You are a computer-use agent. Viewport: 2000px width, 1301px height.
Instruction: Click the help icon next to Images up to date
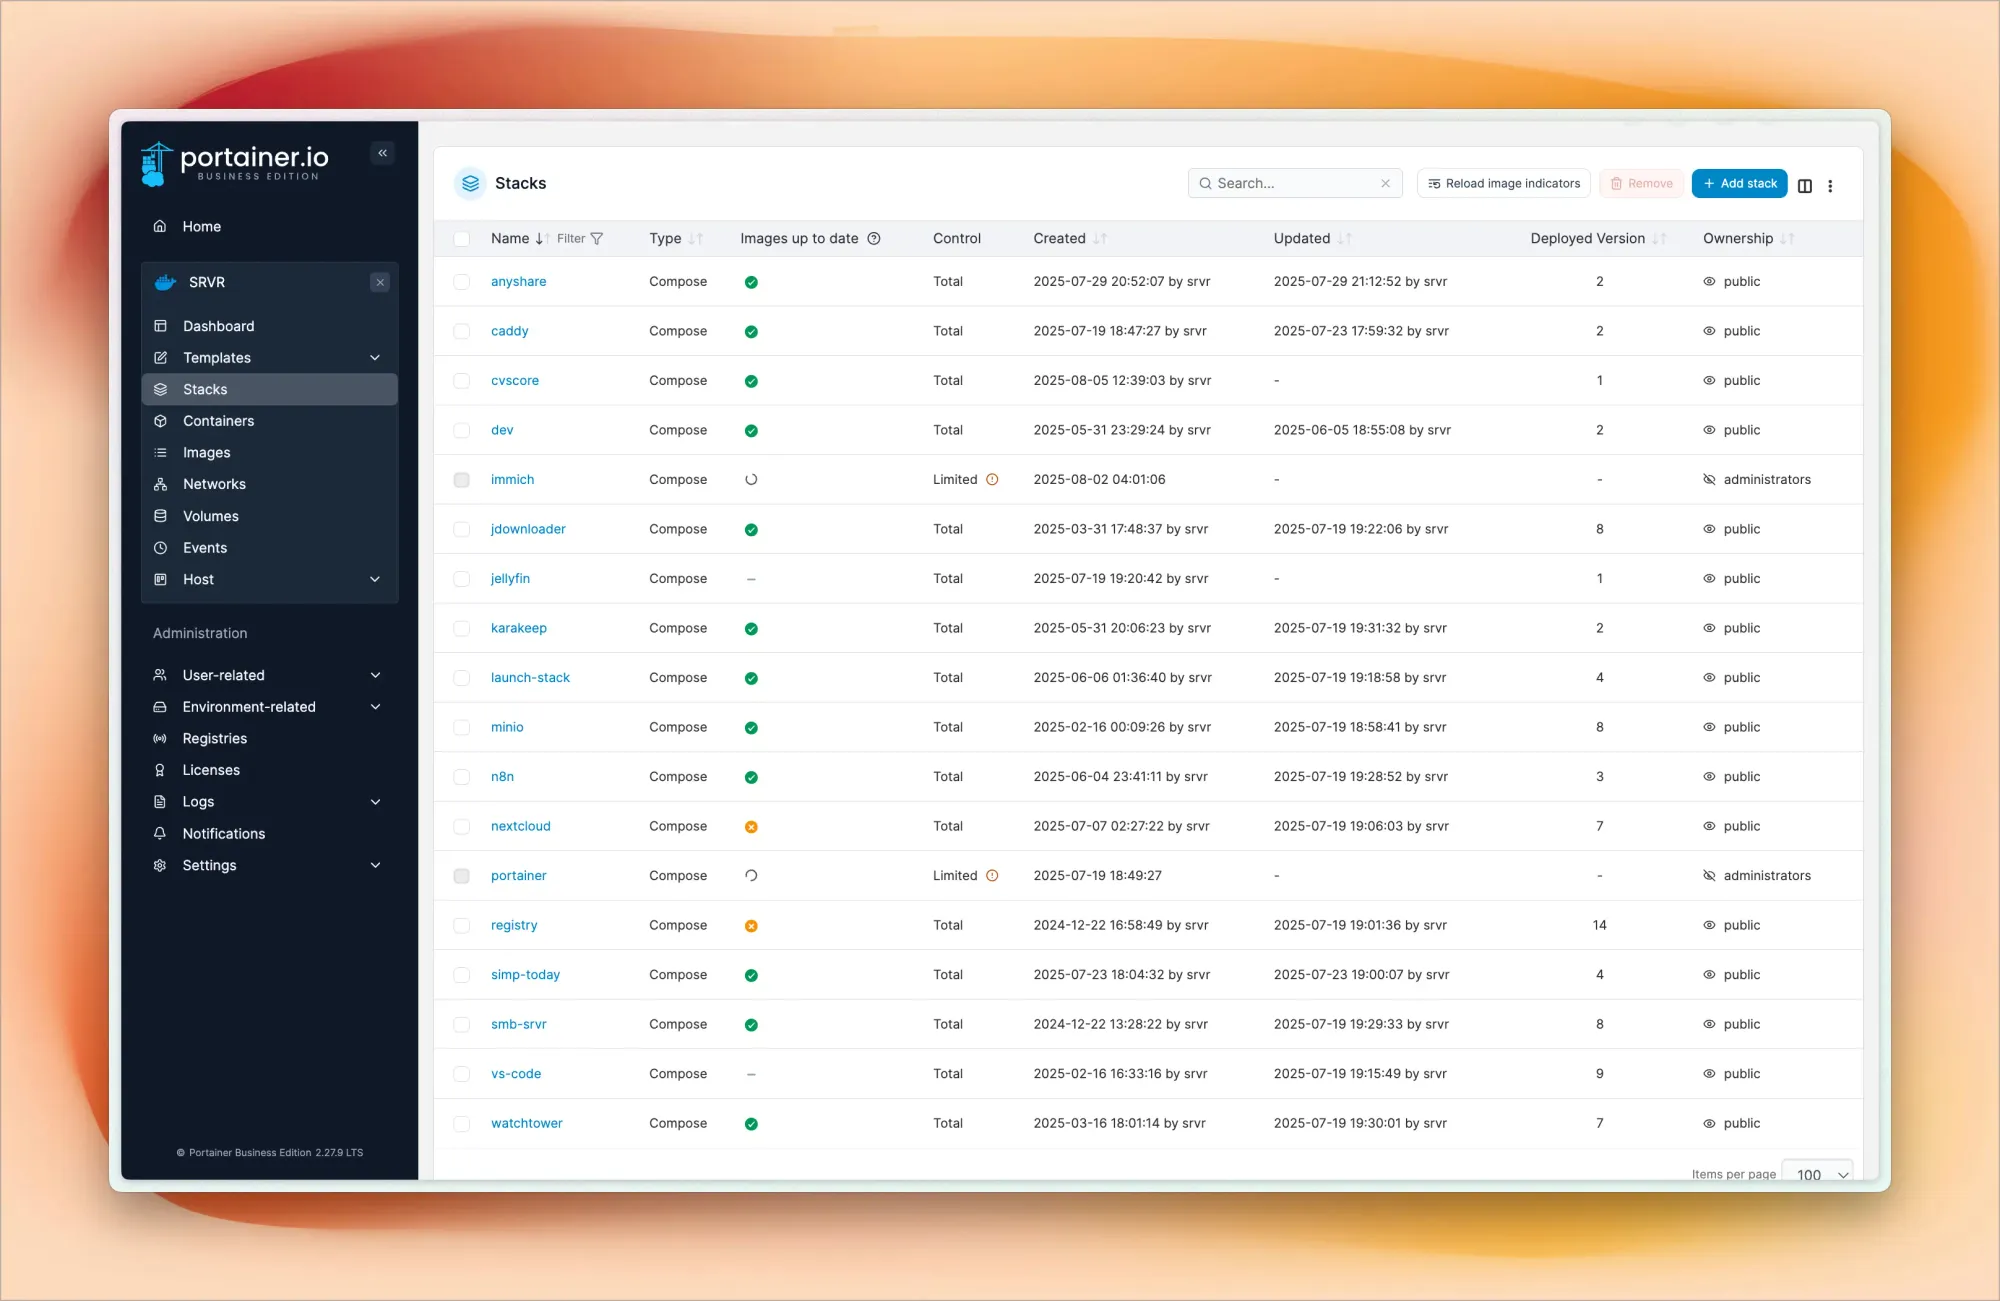click(x=874, y=238)
